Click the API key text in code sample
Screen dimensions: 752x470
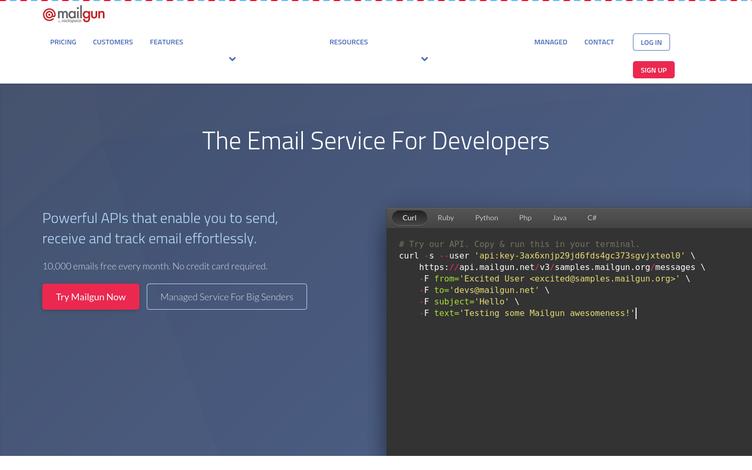pyautogui.click(x=579, y=256)
